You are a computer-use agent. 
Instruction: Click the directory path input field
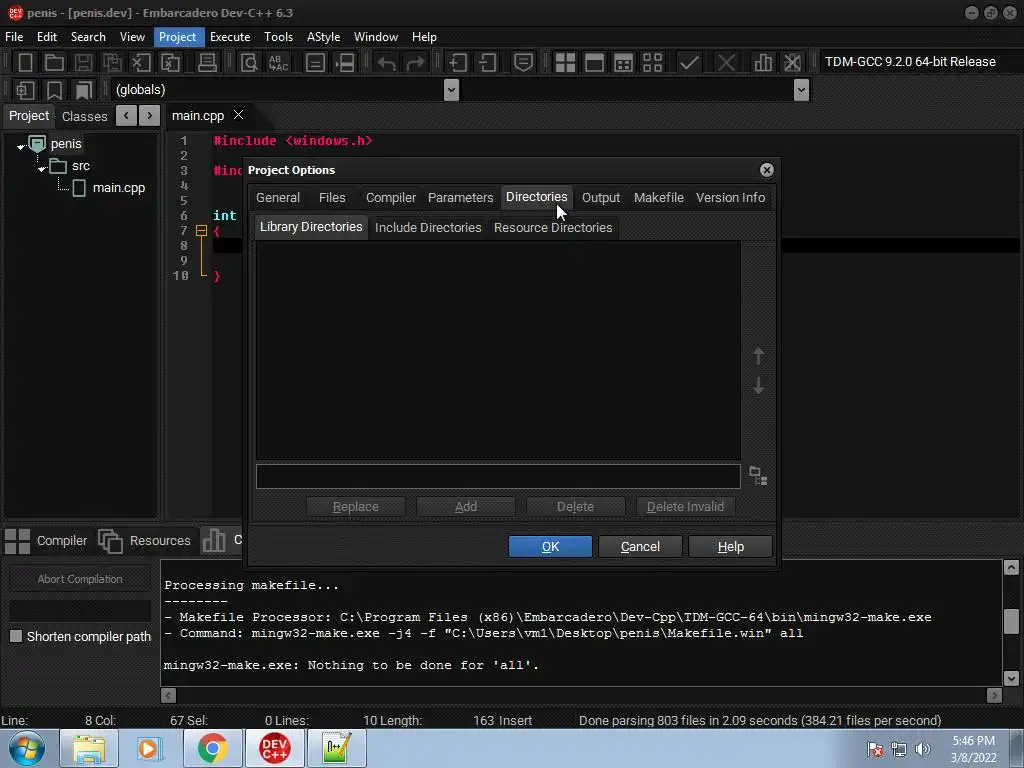(498, 476)
